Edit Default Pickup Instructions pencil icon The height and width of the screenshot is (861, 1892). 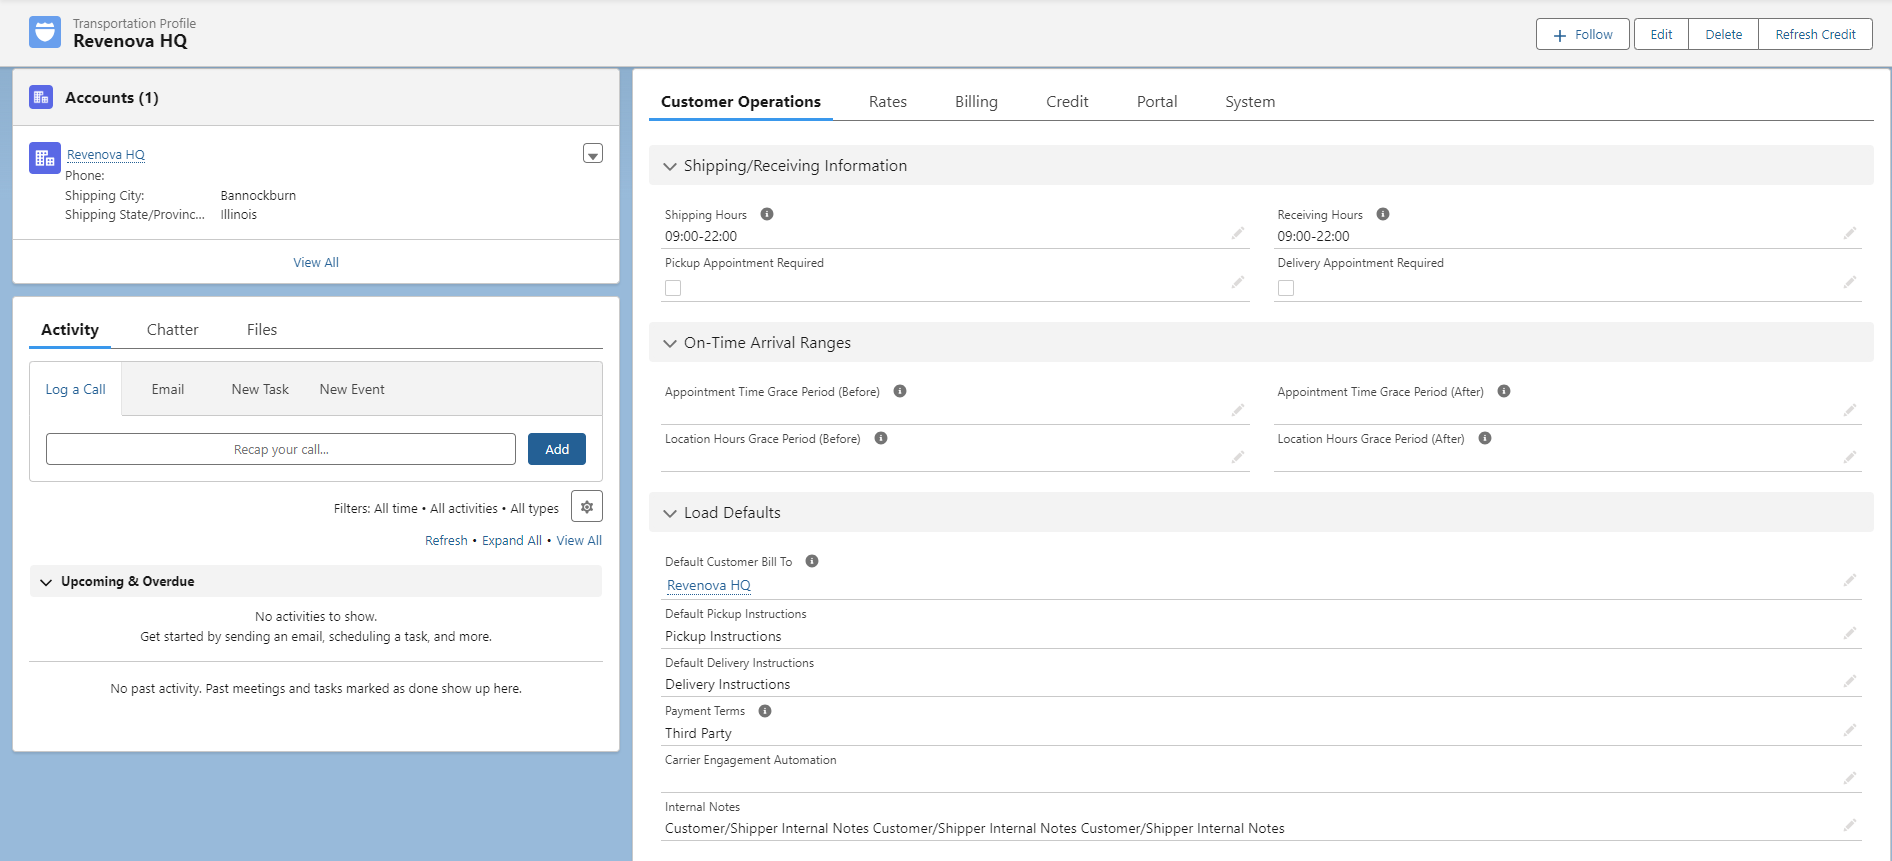point(1850,633)
